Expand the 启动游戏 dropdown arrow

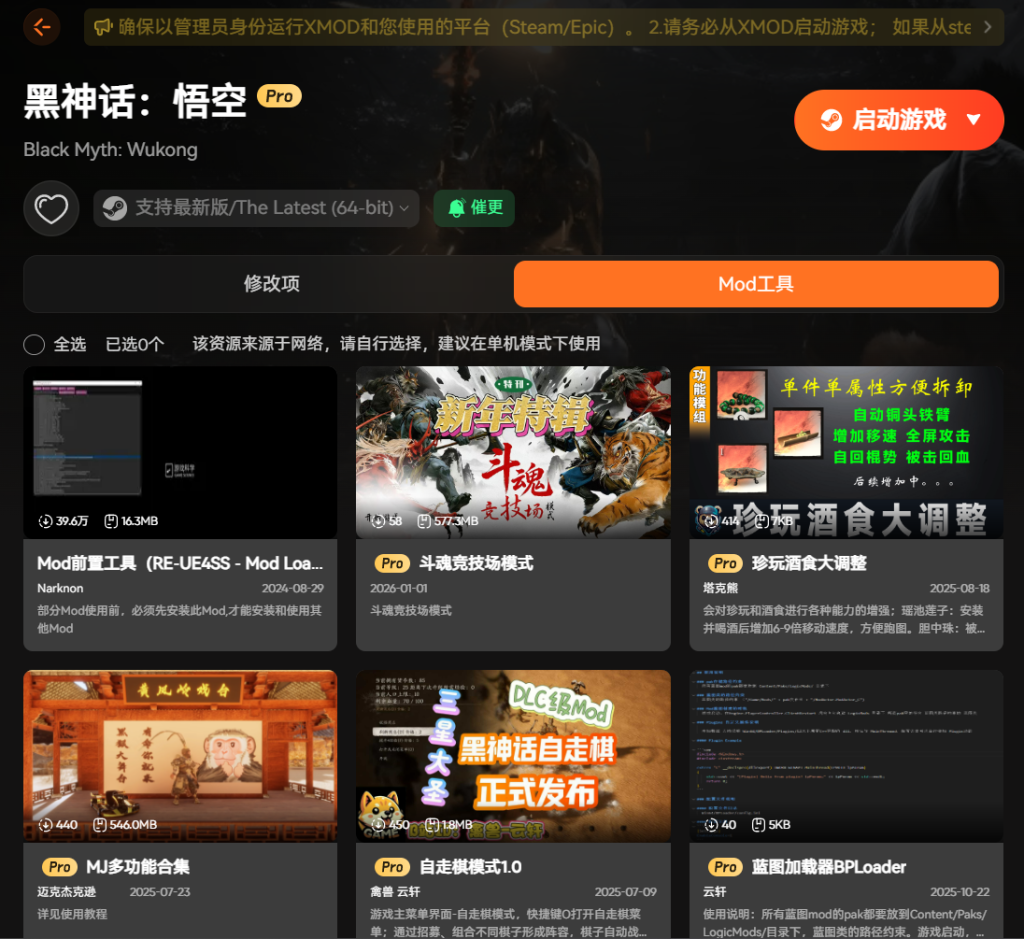[974, 120]
